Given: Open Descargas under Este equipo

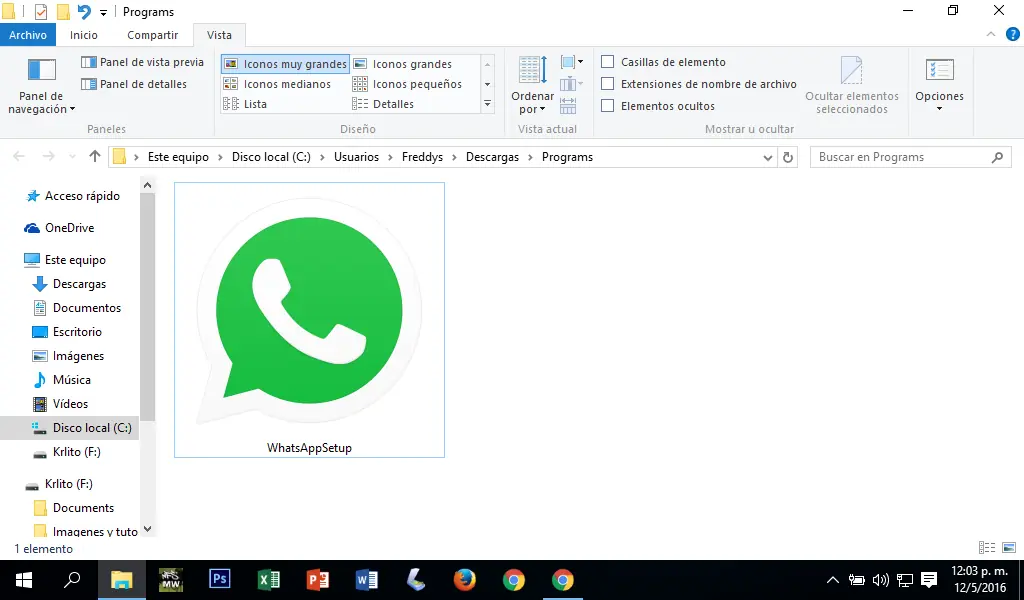Looking at the screenshot, I should pyautogui.click(x=69, y=284).
